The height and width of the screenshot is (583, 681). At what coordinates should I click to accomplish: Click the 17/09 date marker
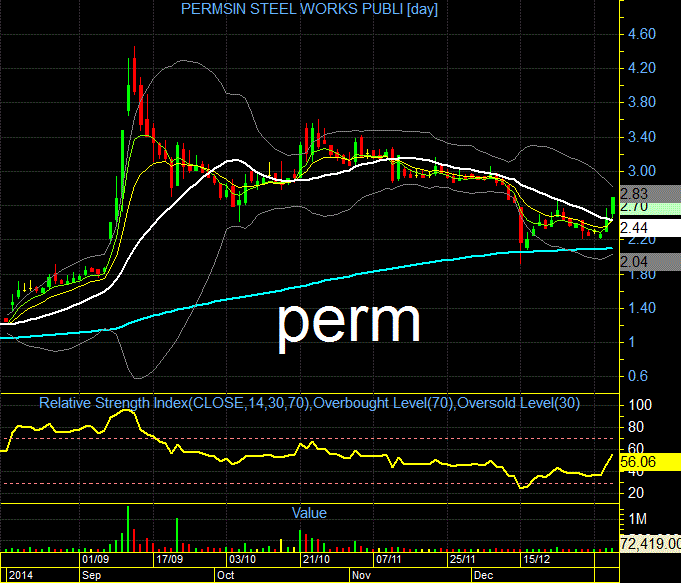click(169, 559)
